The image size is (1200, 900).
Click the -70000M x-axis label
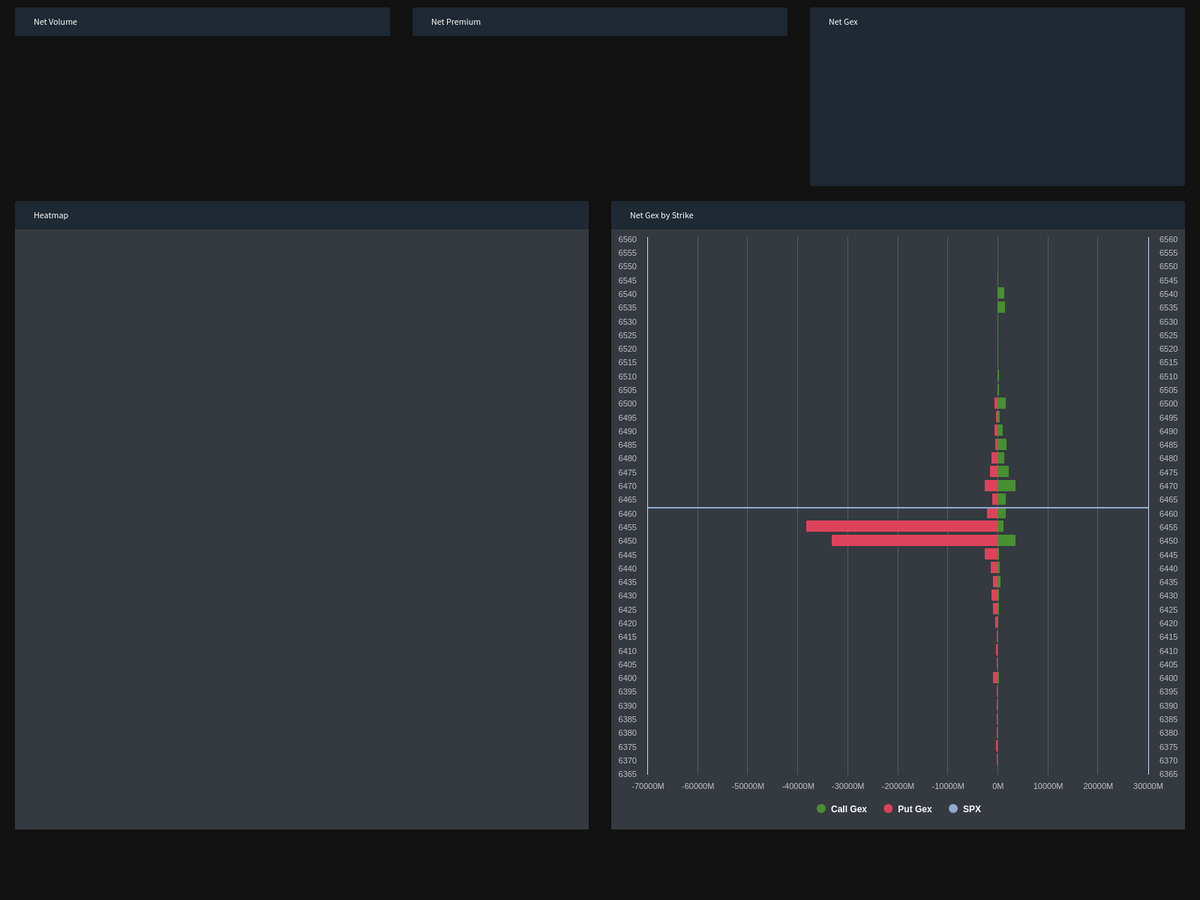pos(648,786)
